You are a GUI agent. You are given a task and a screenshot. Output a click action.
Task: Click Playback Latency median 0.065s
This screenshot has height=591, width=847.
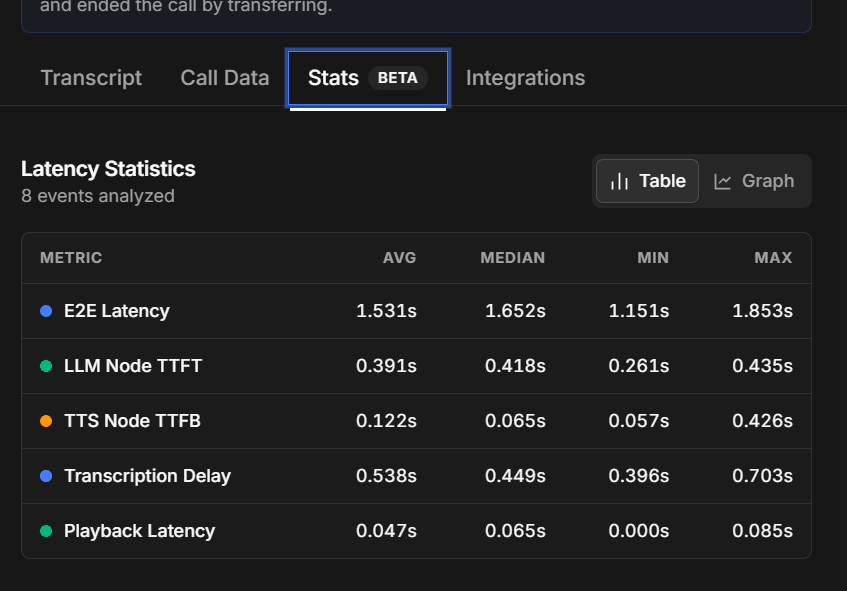(x=515, y=531)
